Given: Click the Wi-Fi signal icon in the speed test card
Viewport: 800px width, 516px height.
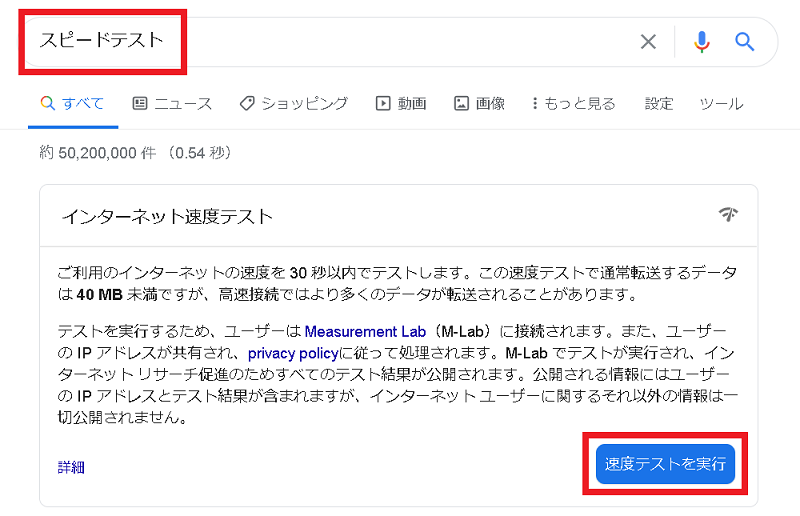Looking at the screenshot, I should coord(728,215).
